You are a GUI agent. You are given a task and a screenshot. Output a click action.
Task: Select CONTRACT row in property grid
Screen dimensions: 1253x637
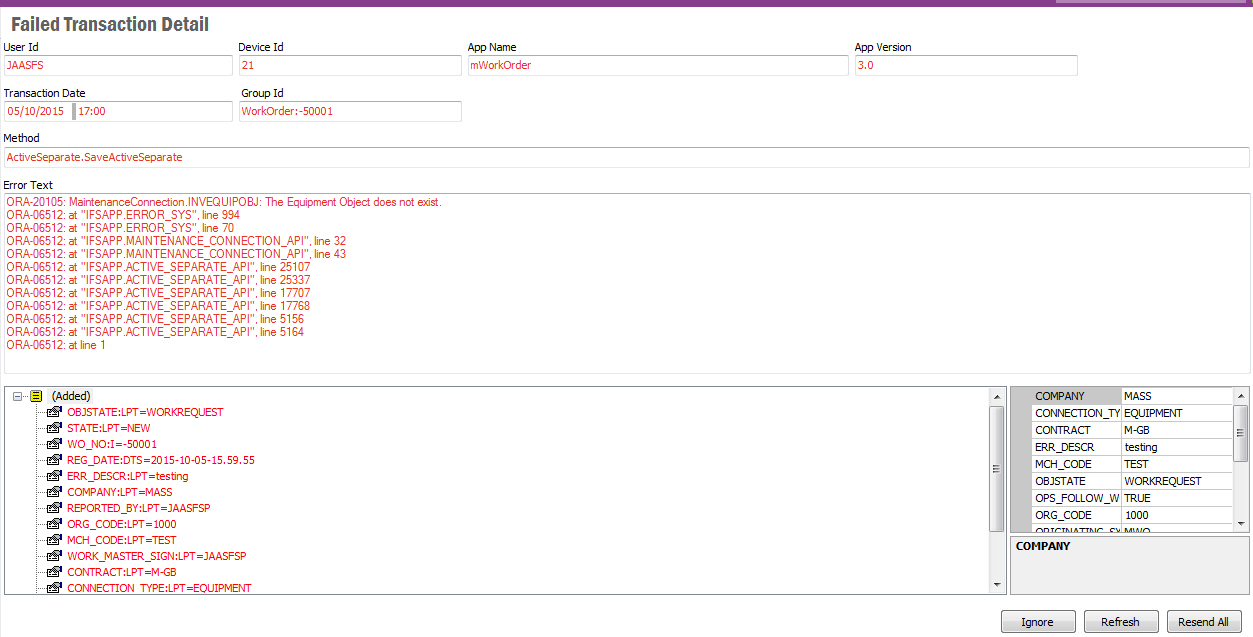coord(1076,430)
